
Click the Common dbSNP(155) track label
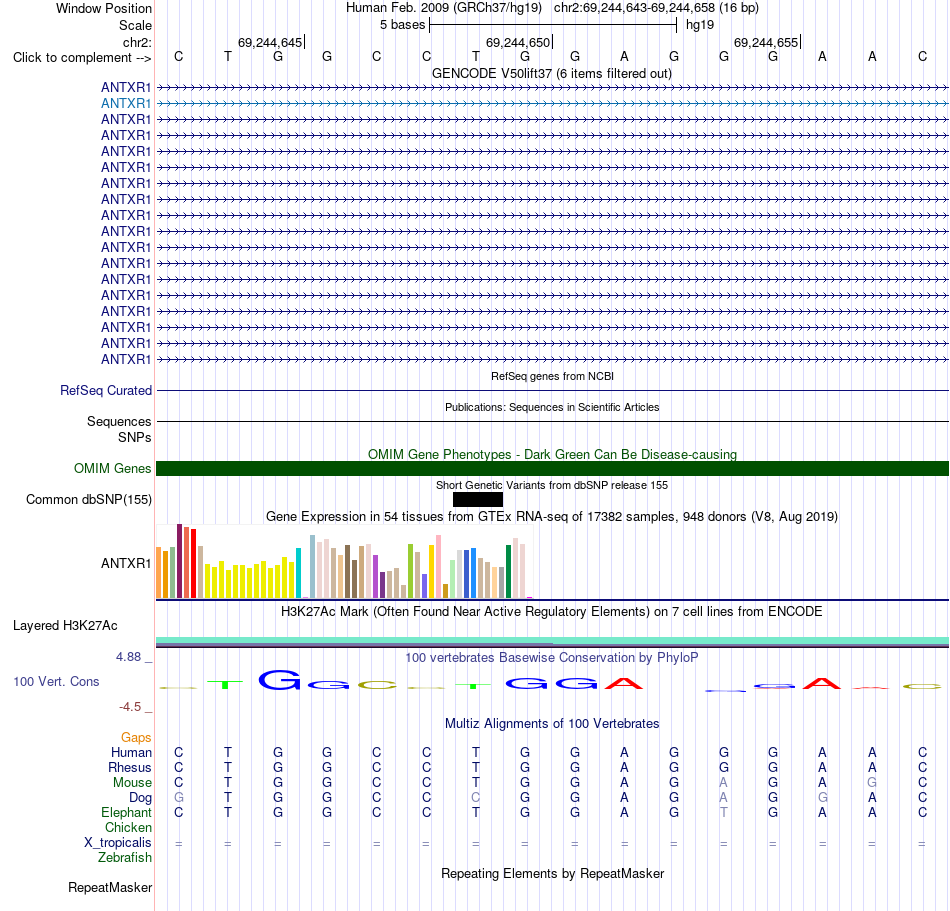pyautogui.click(x=89, y=500)
